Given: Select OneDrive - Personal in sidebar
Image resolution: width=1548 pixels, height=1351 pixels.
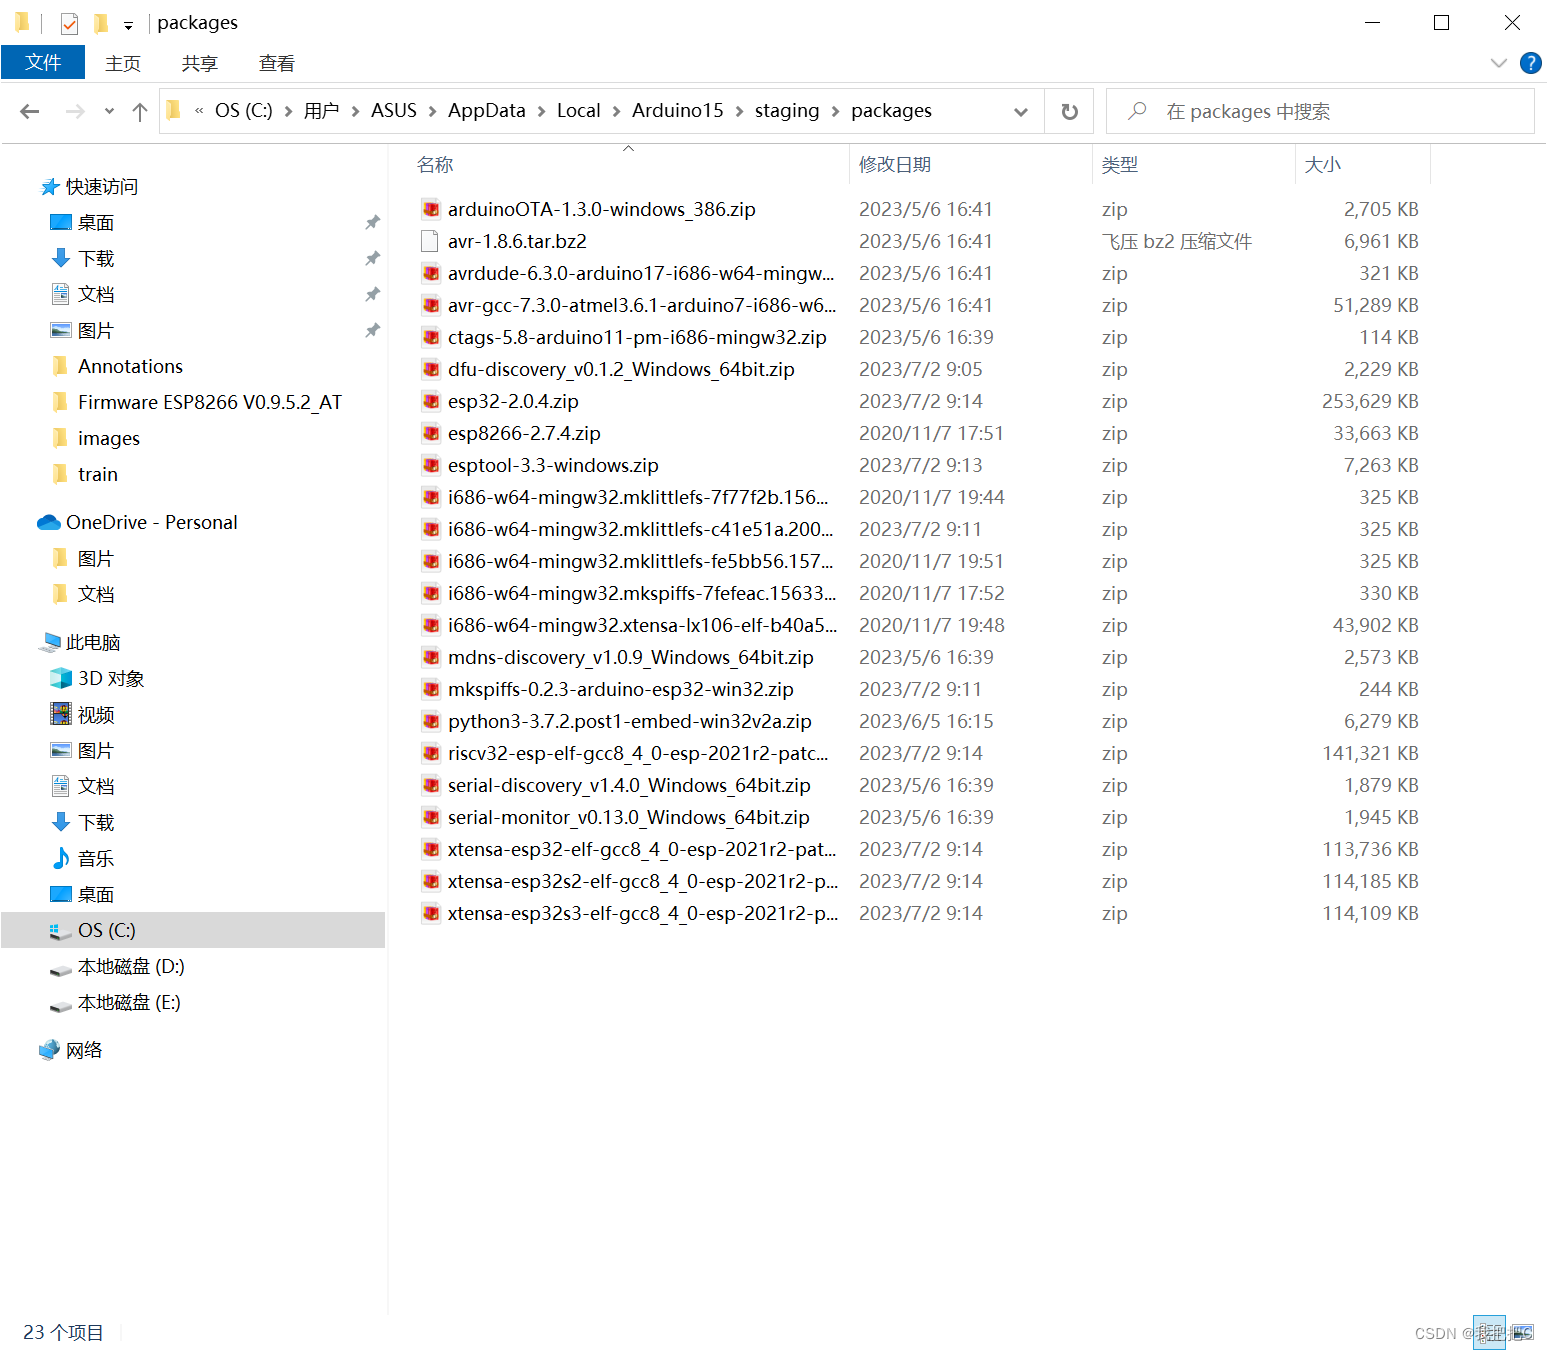Looking at the screenshot, I should tap(152, 522).
